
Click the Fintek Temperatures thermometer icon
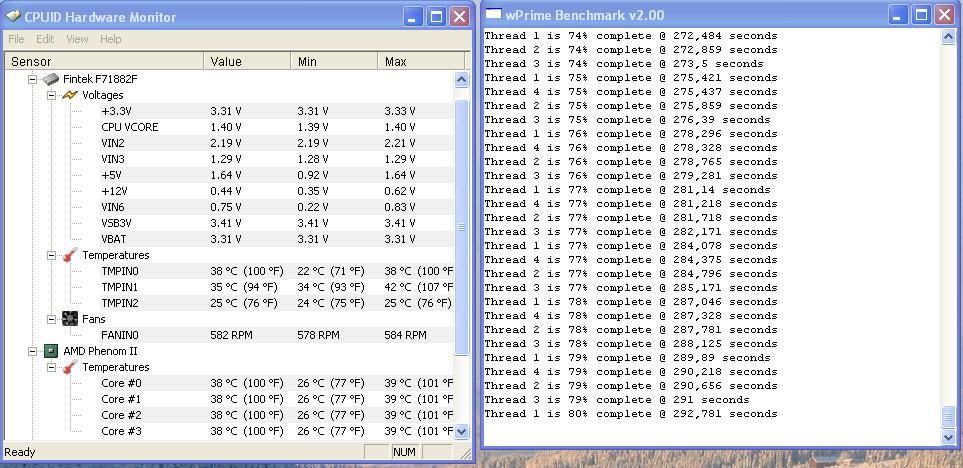pyautogui.click(x=70, y=255)
